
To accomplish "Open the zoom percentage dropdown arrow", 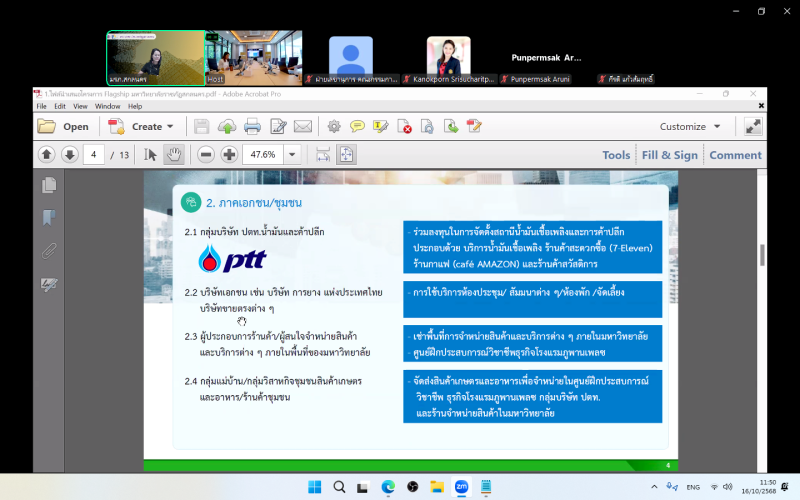I will click(292, 155).
